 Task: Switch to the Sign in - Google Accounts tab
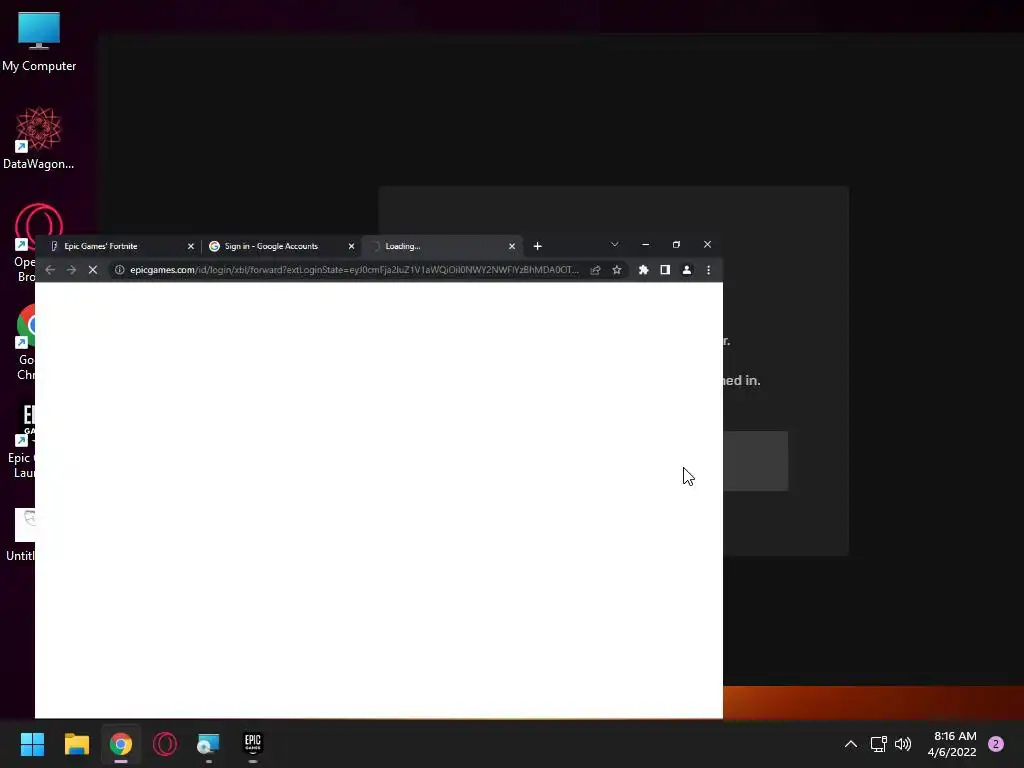click(x=280, y=246)
